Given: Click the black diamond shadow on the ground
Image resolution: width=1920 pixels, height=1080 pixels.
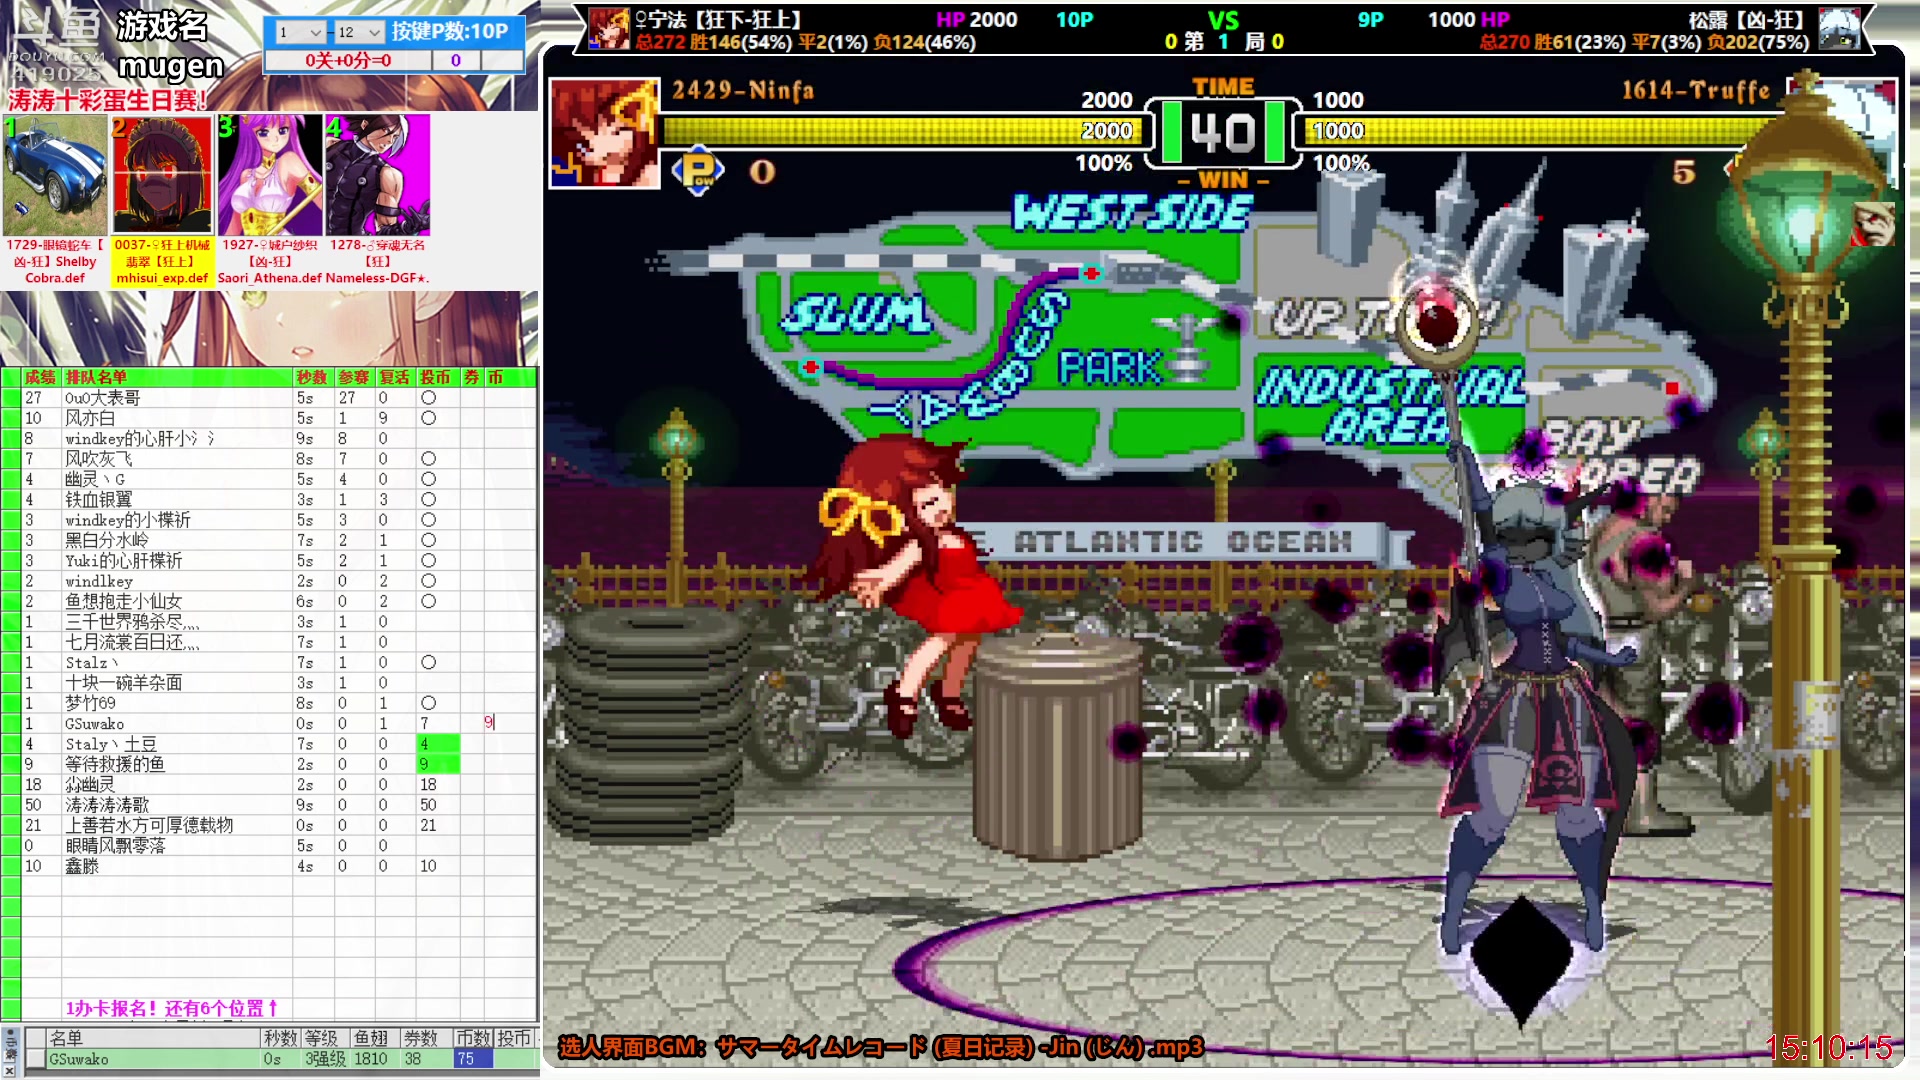Looking at the screenshot, I should (x=1522, y=962).
